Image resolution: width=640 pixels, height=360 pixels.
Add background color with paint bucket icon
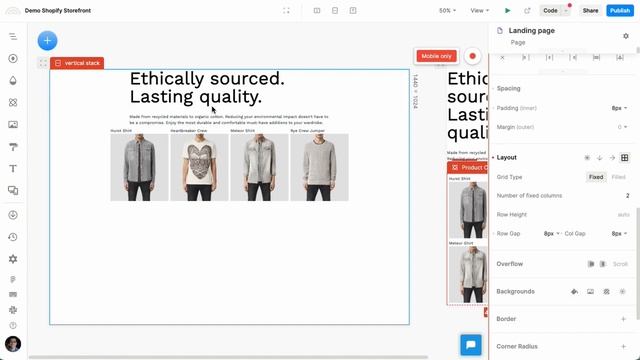(x=574, y=291)
